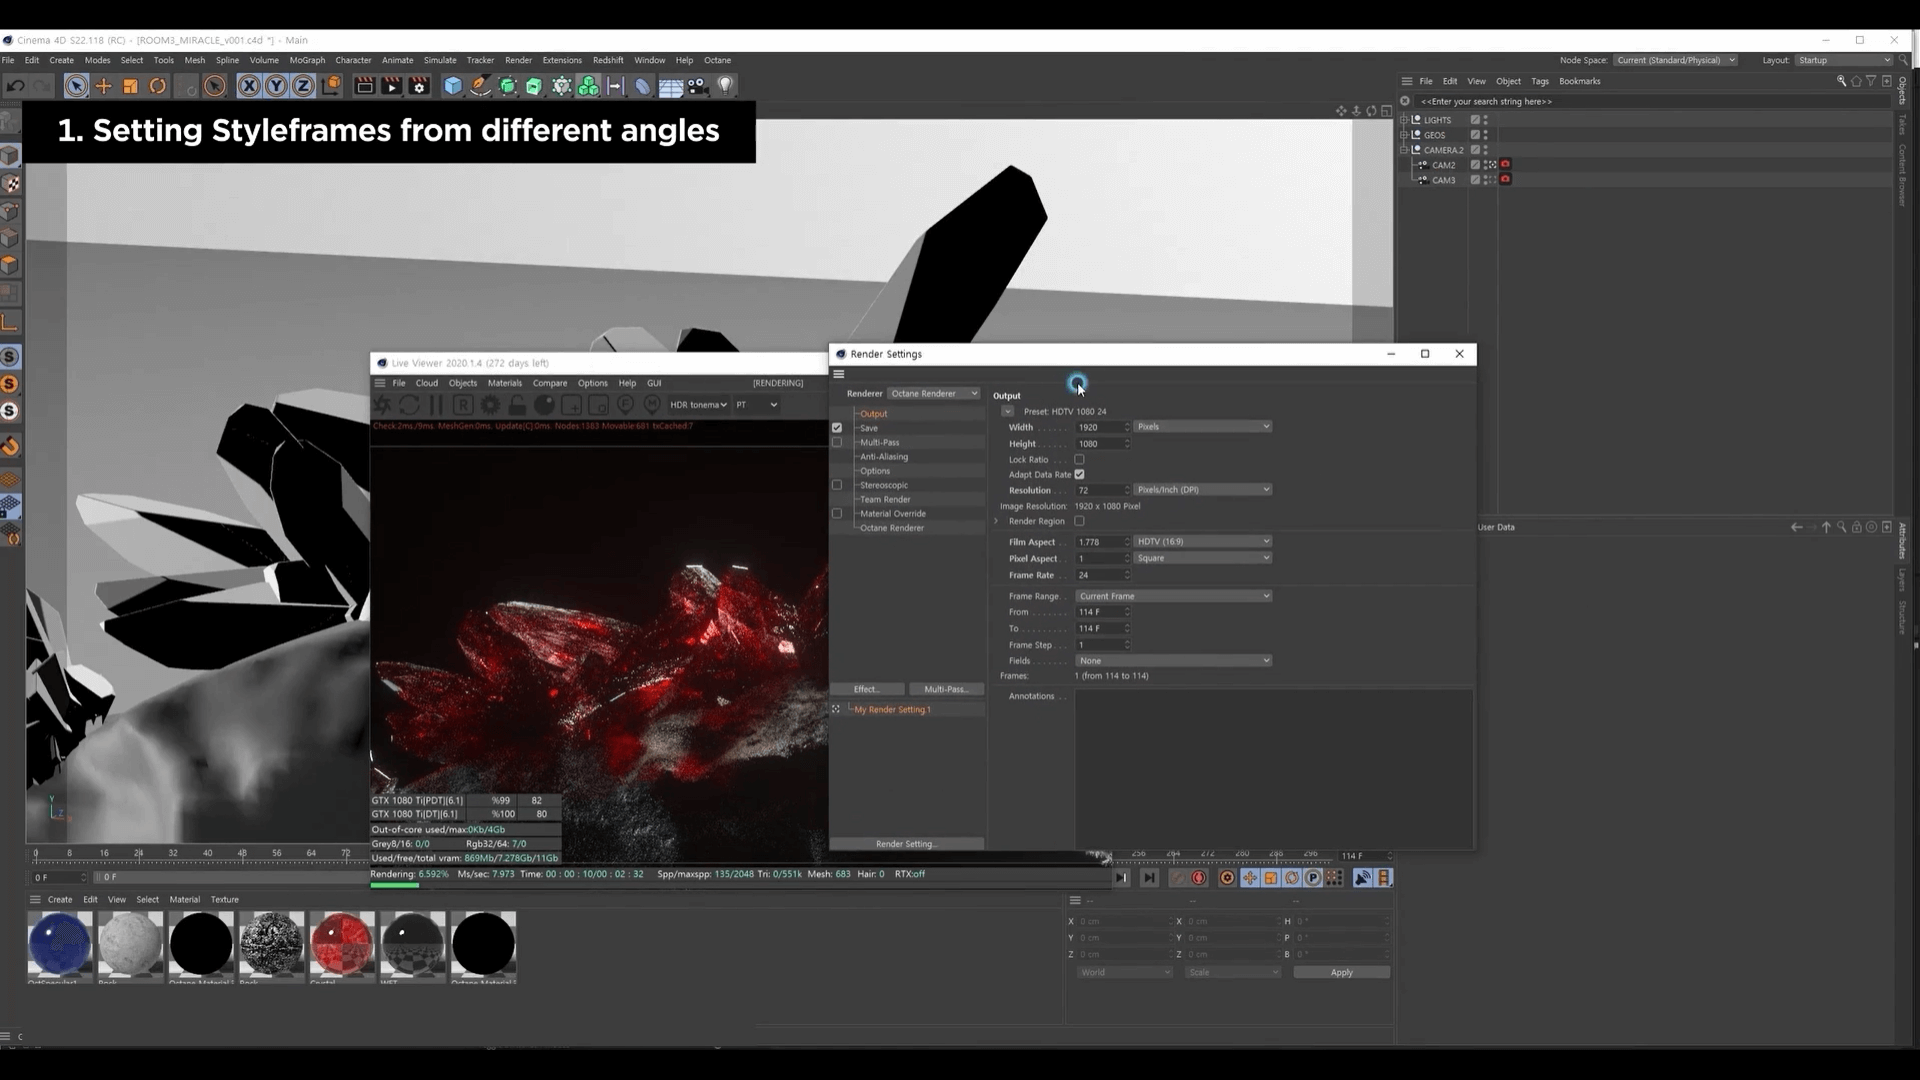
Task: Add a light object via bulb icon
Action: 726,86
